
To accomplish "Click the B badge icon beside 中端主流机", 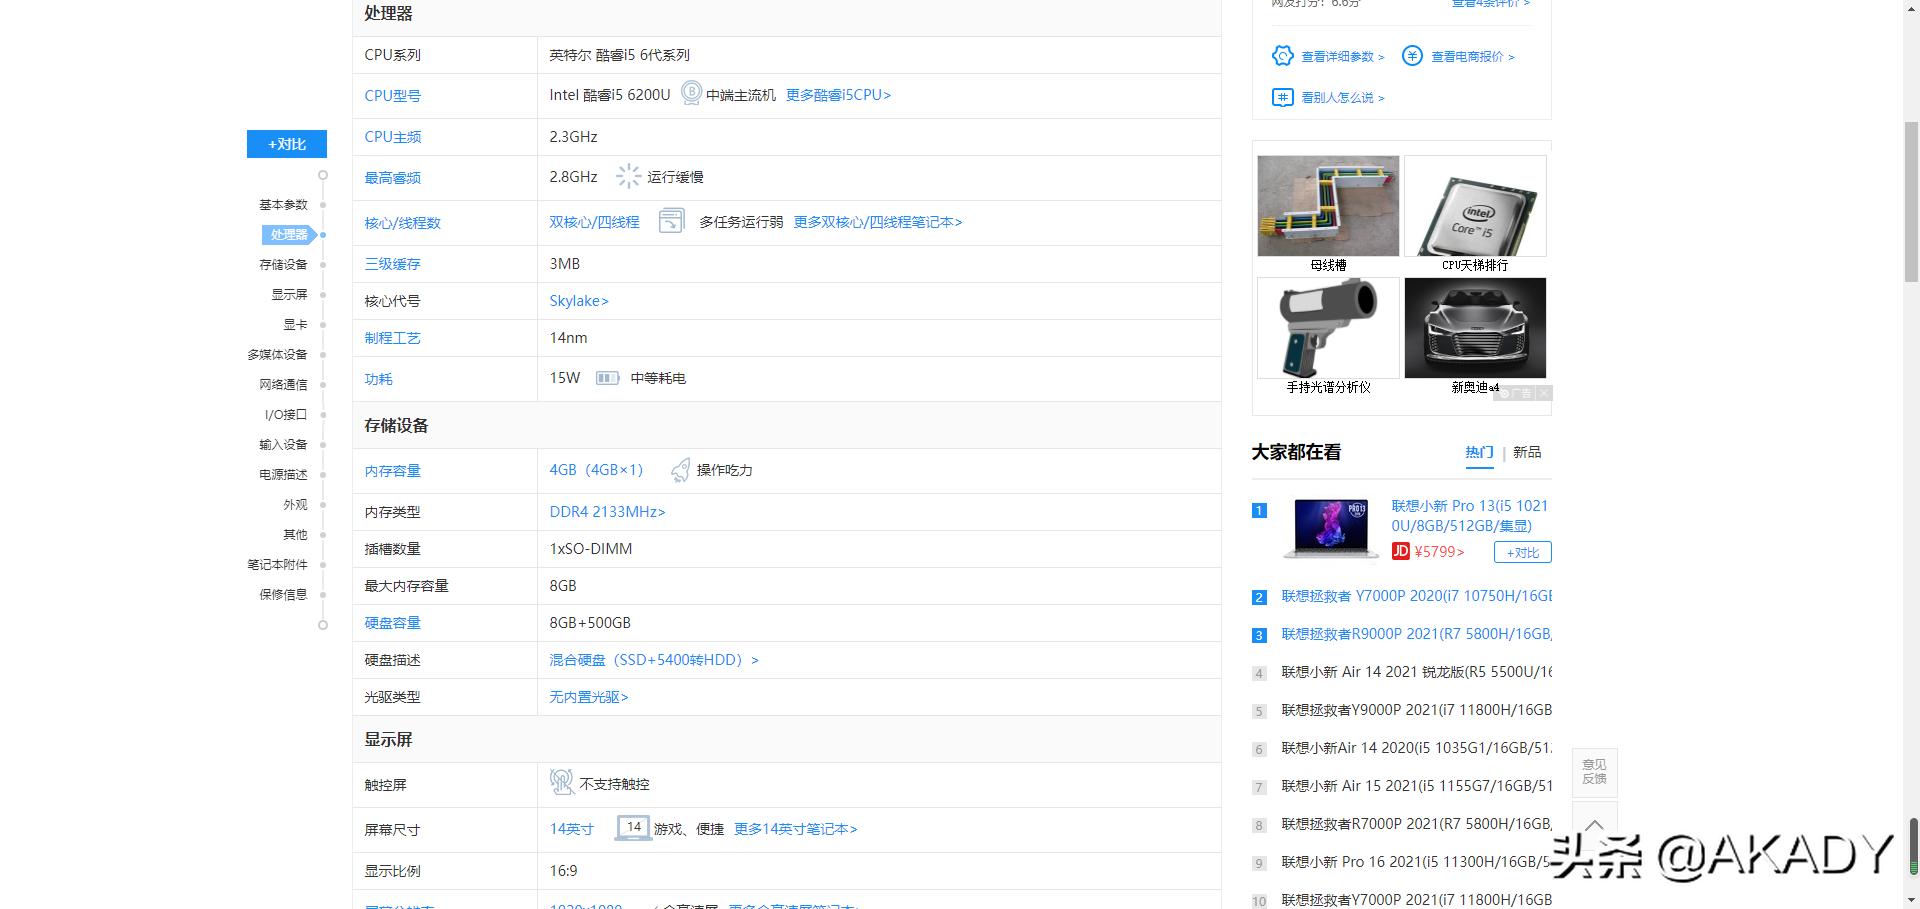I will point(690,94).
